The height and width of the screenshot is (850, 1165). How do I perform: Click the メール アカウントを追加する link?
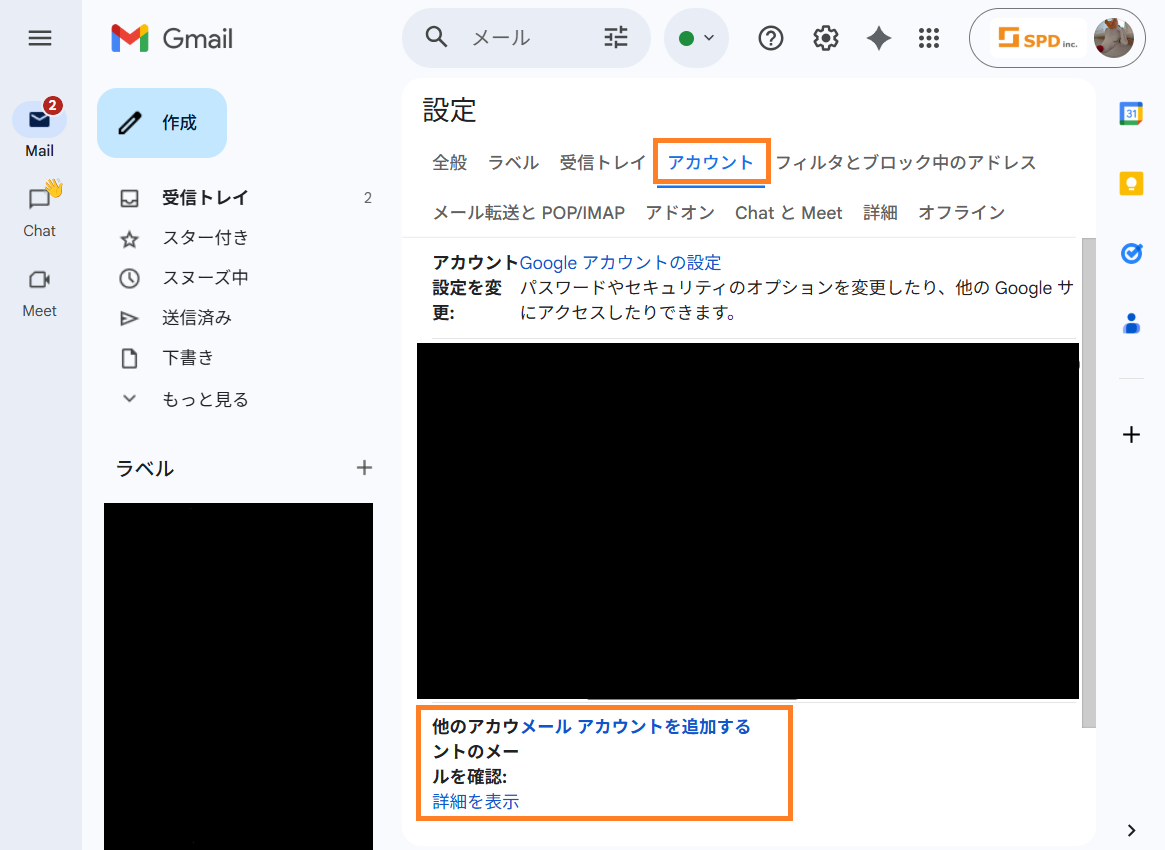(636, 726)
